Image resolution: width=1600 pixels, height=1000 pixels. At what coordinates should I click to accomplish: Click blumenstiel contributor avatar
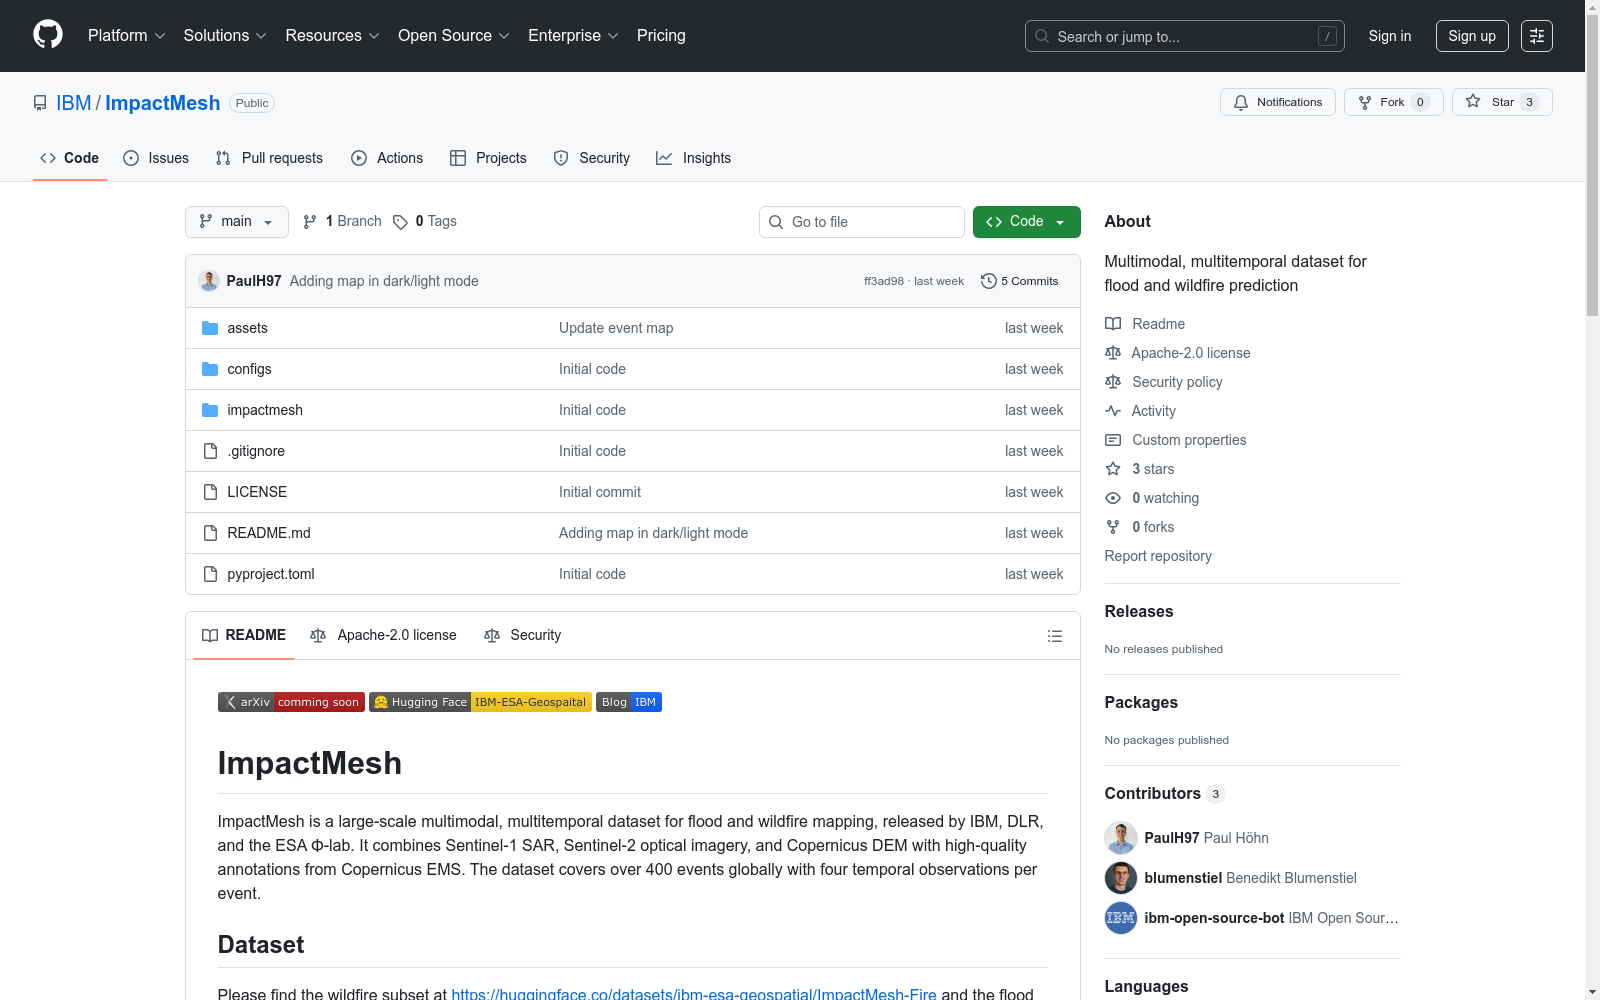pos(1121,878)
